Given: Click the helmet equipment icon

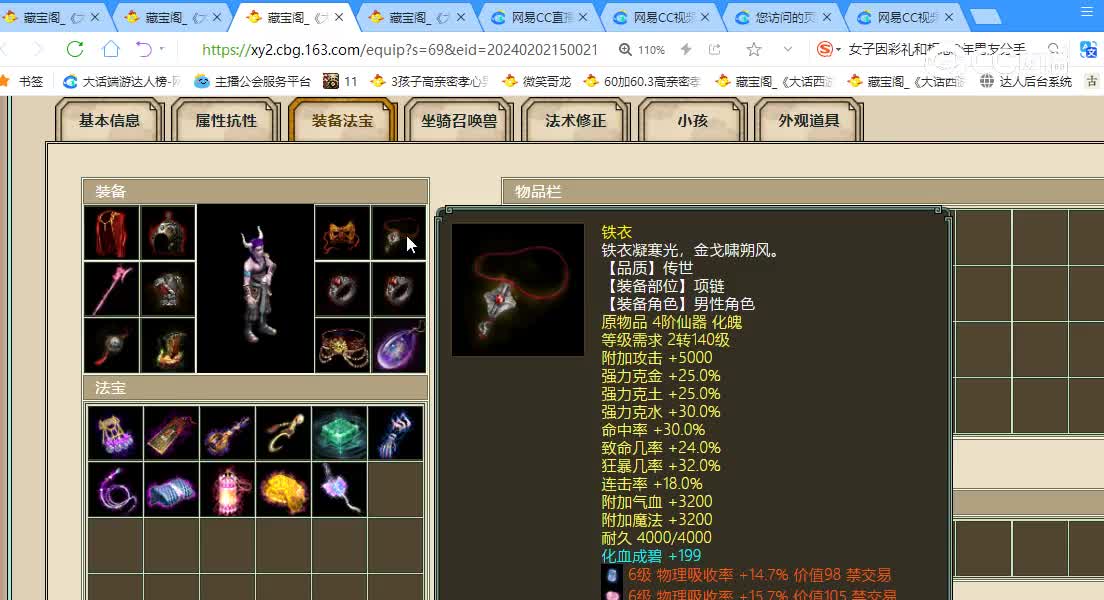Looking at the screenshot, I should [168, 233].
